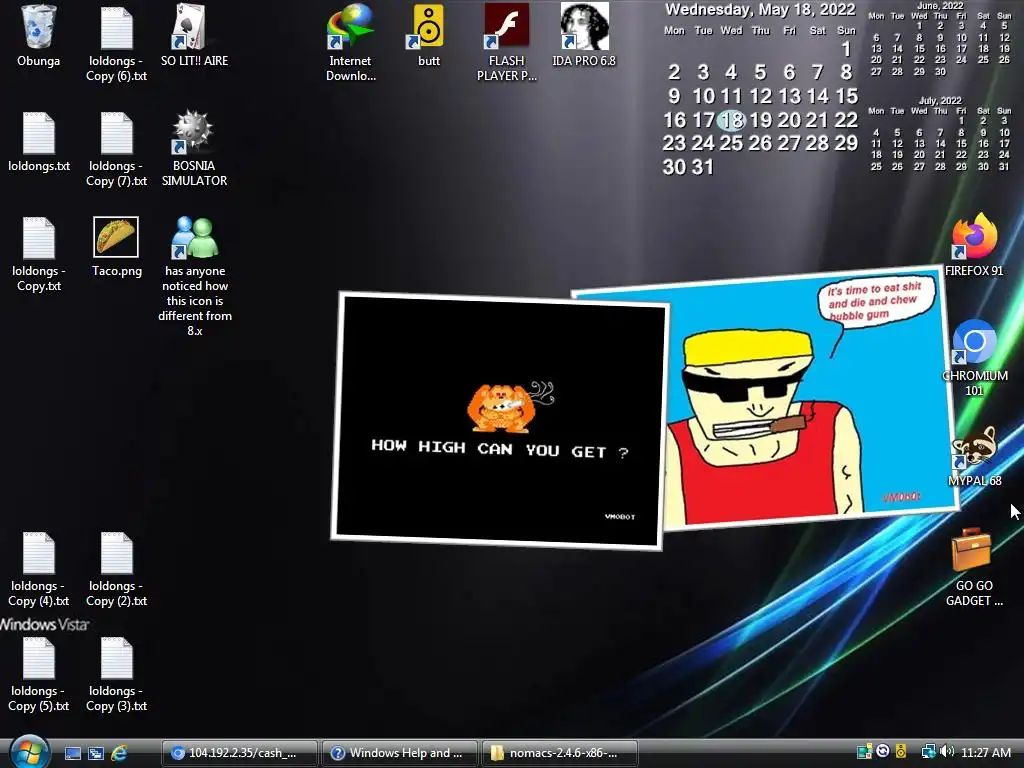Click Show Desktop in quick launch

(x=73, y=753)
